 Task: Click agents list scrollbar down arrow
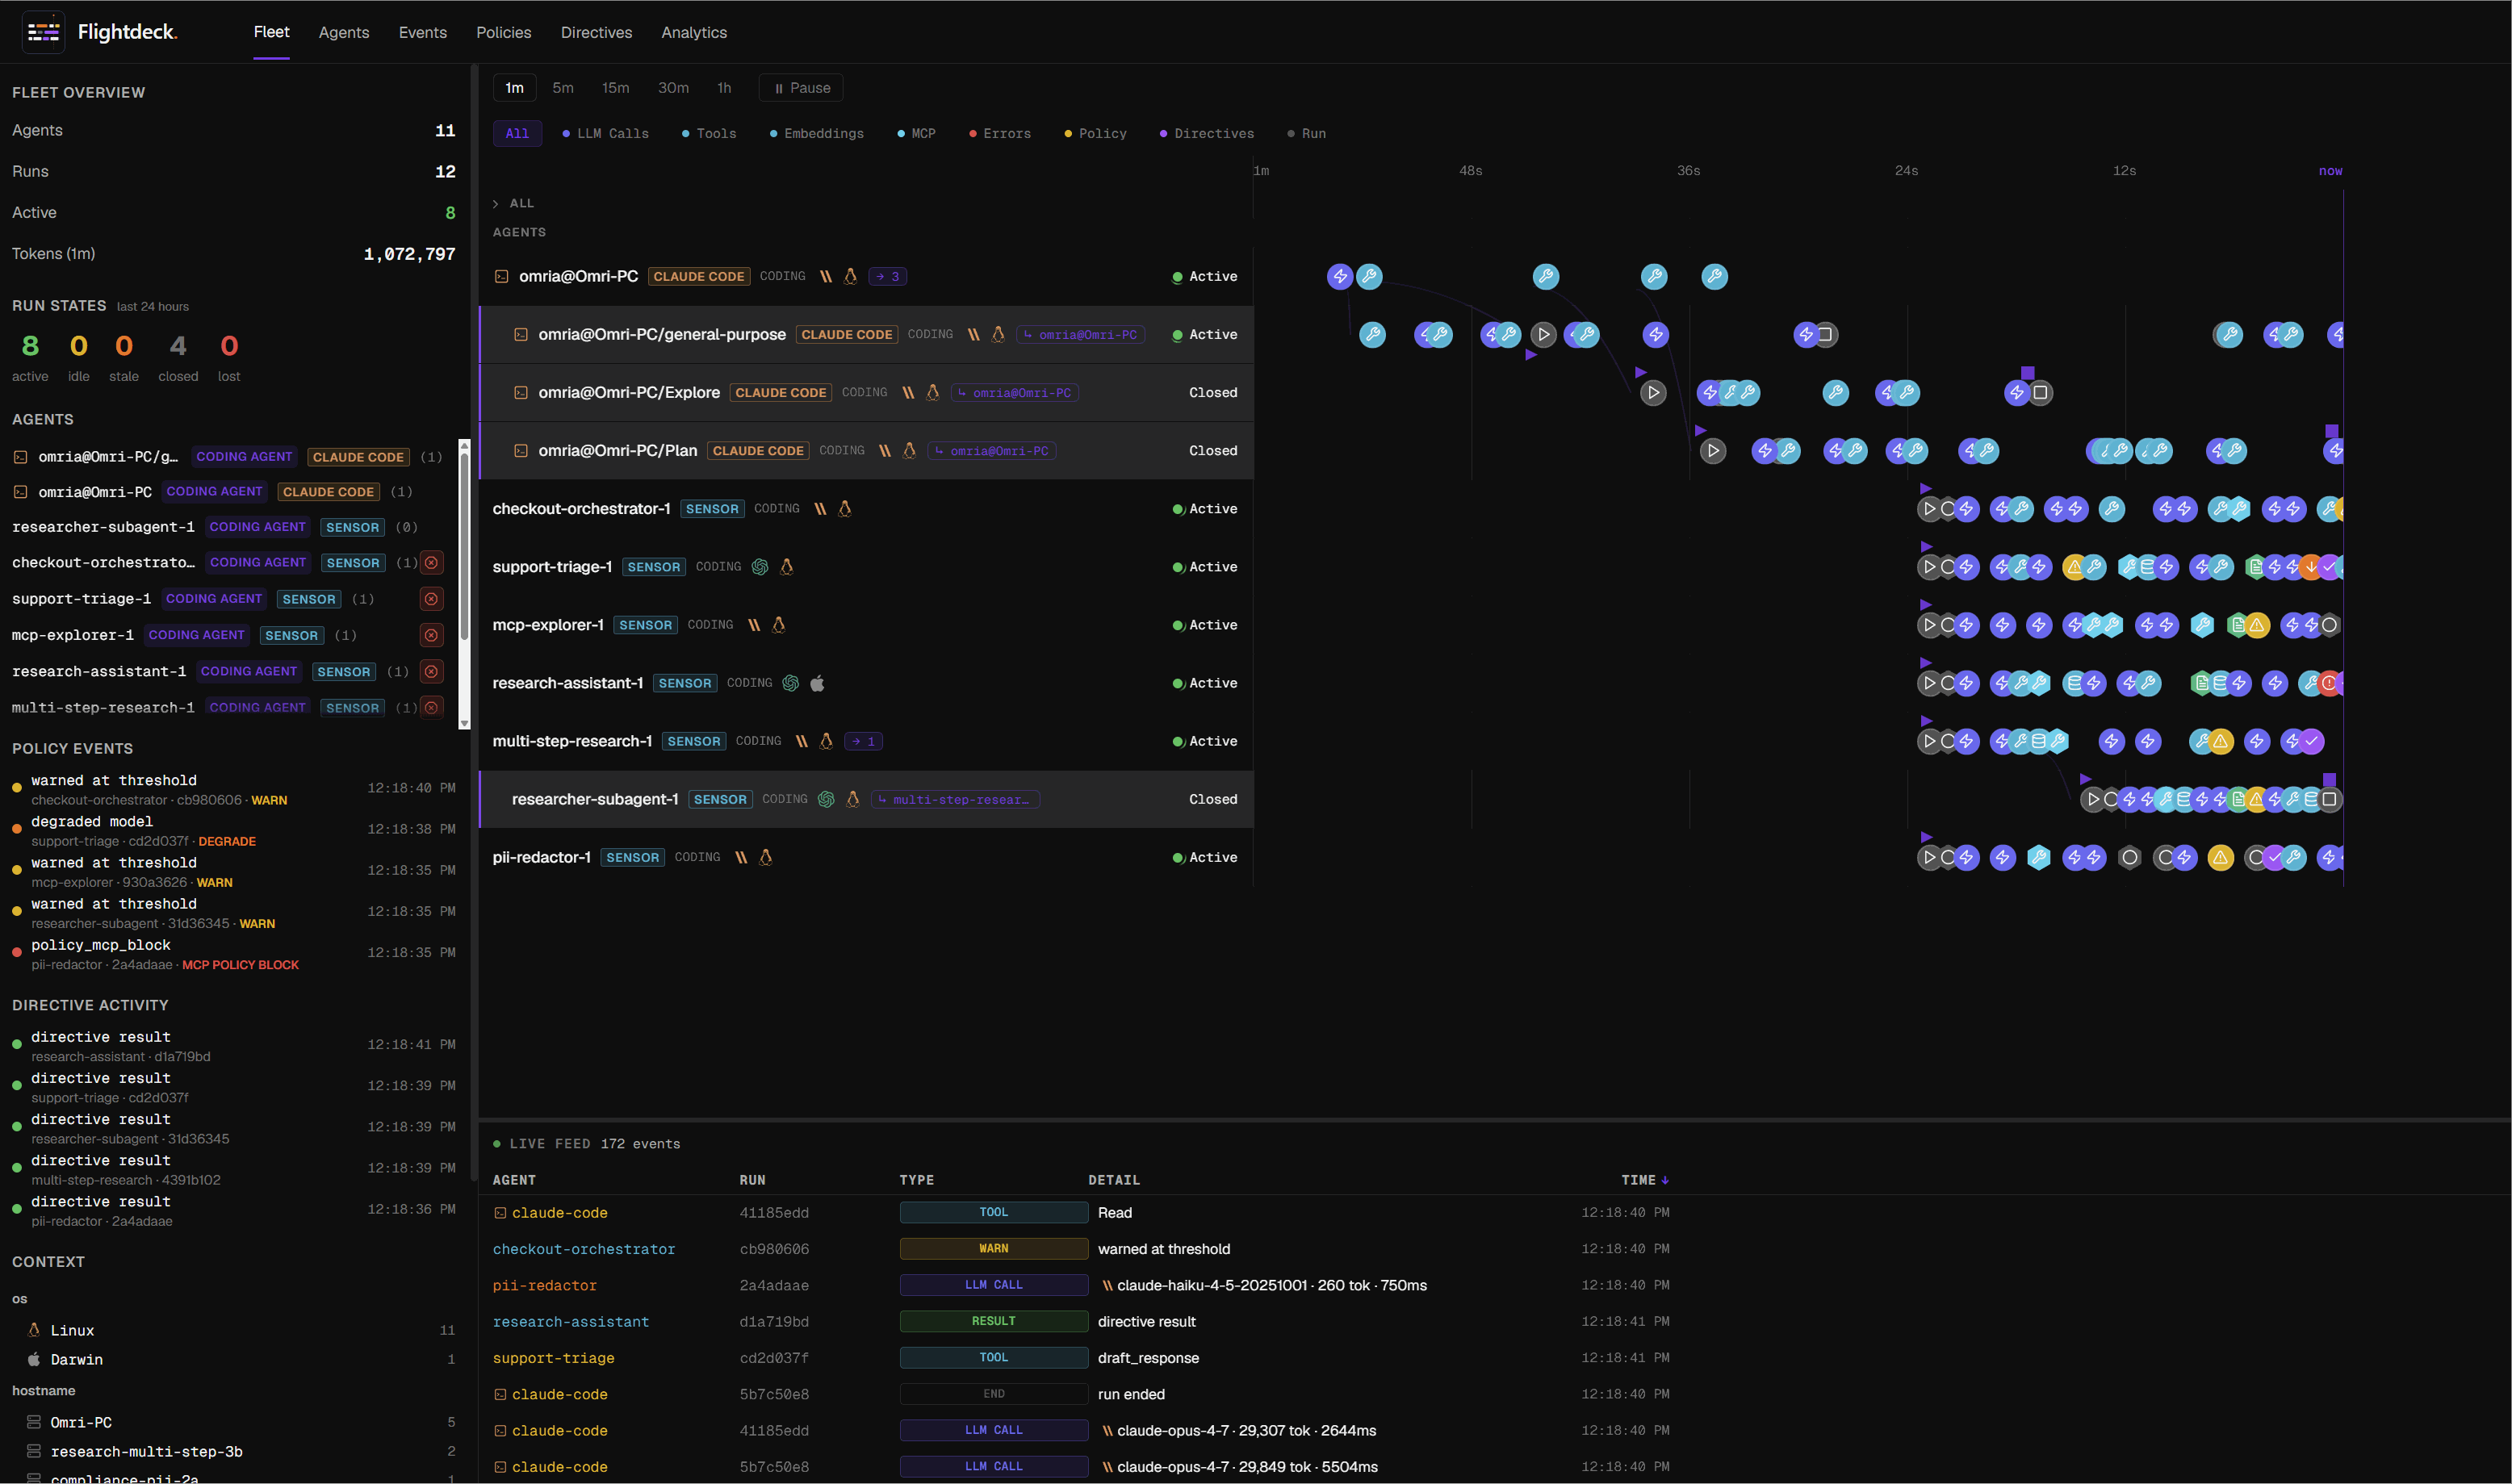click(x=464, y=723)
